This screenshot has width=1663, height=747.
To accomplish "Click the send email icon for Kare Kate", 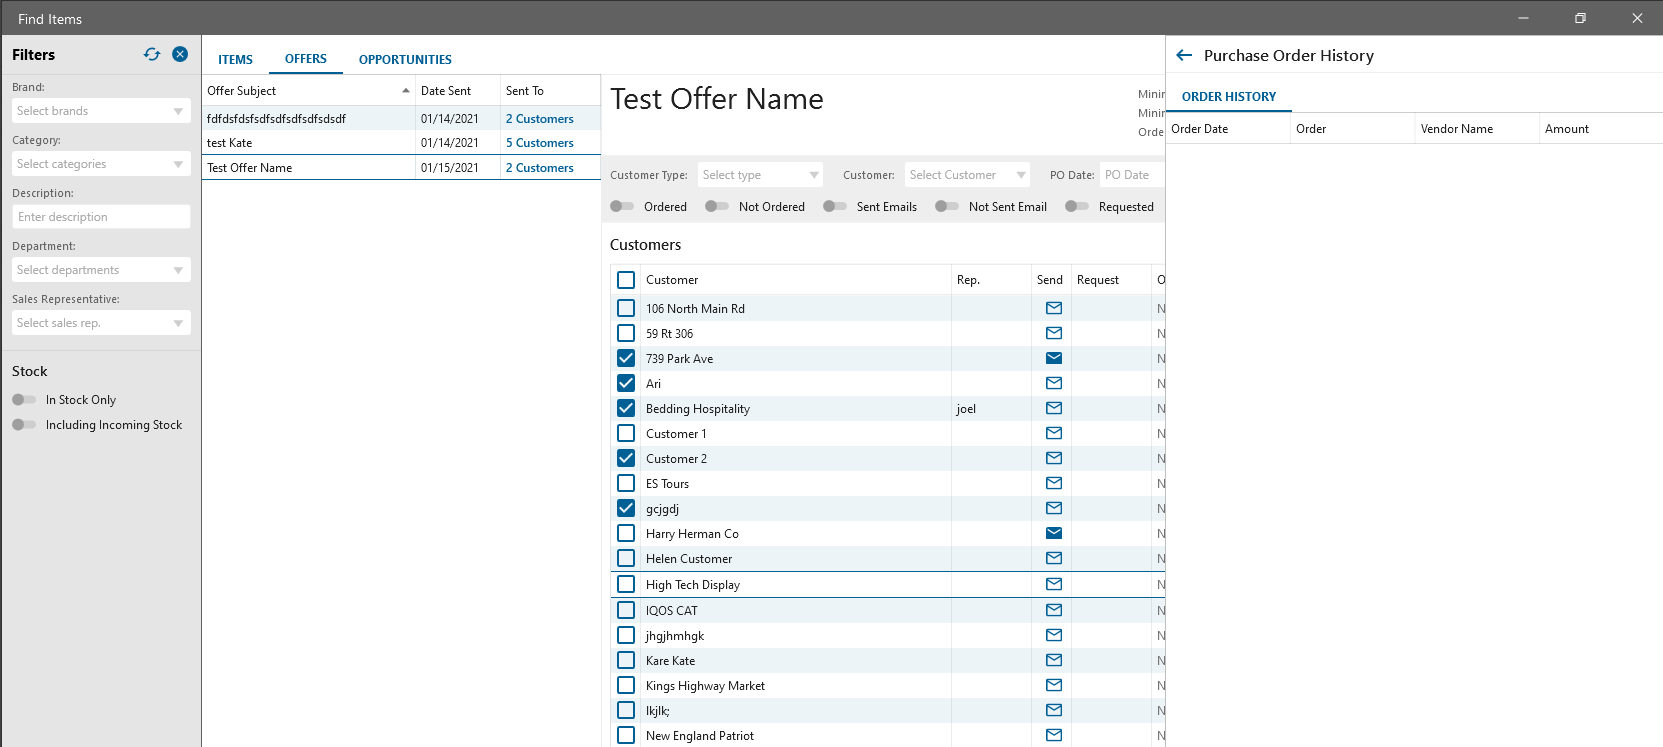I will (x=1053, y=660).
